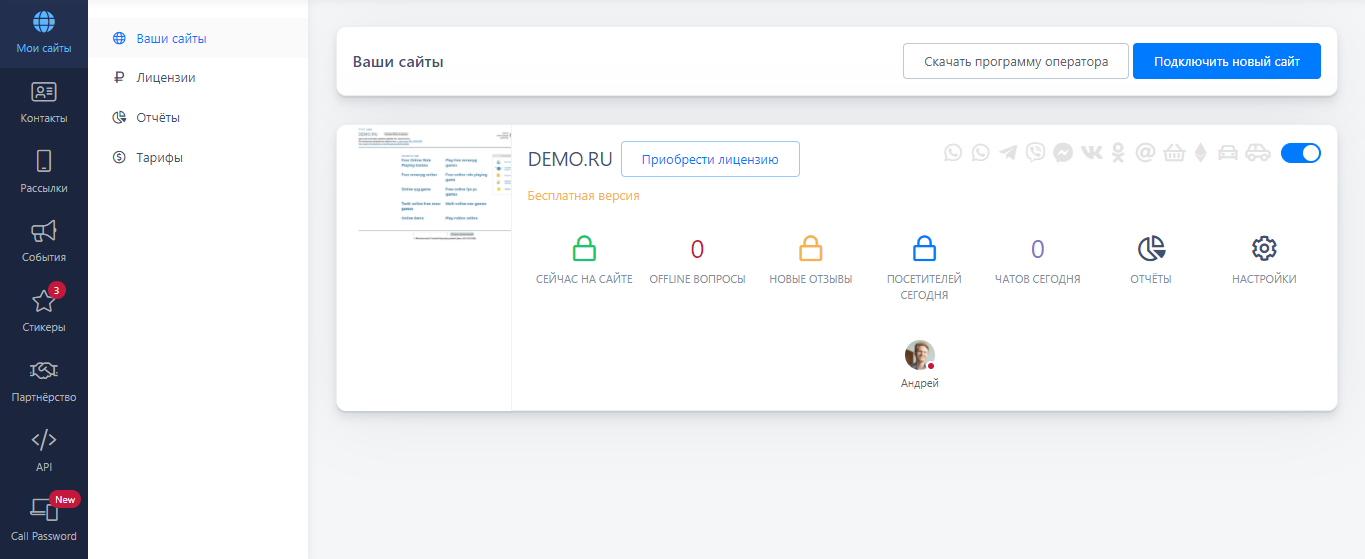
Task: Open Контакты in the left sidebar
Action: coord(44,103)
